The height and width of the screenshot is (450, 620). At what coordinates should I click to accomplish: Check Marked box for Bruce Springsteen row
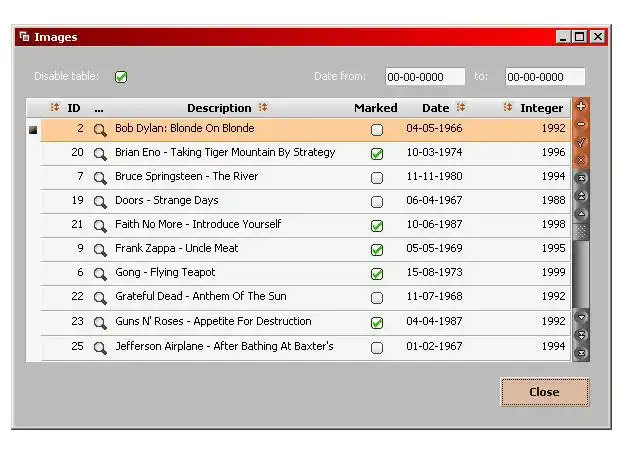[377, 178]
